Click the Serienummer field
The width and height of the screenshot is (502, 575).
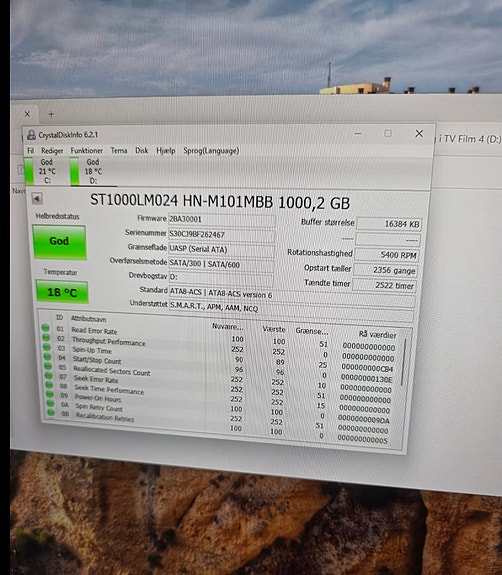click(x=221, y=235)
